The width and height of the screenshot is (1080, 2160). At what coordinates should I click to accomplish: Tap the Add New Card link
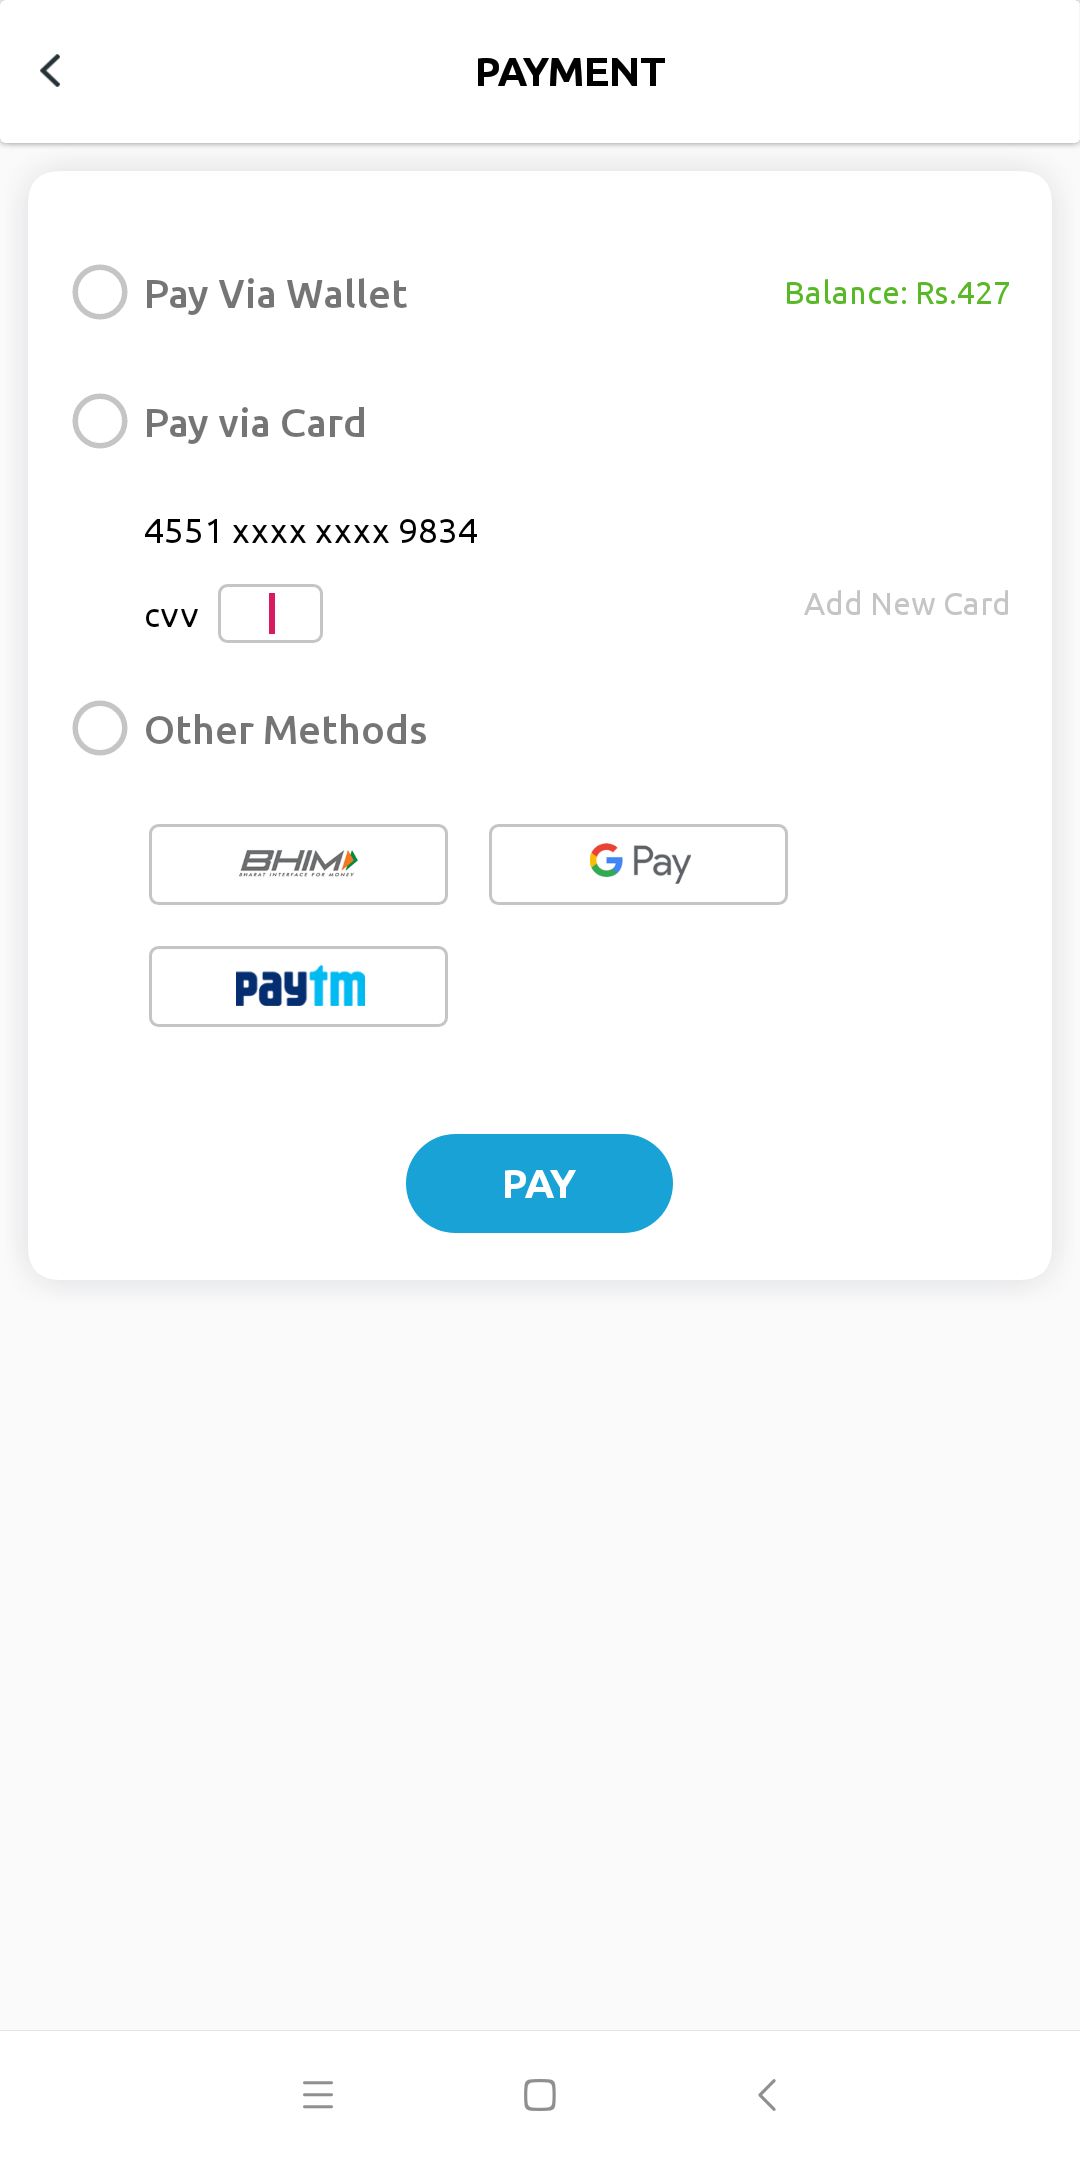pos(906,604)
